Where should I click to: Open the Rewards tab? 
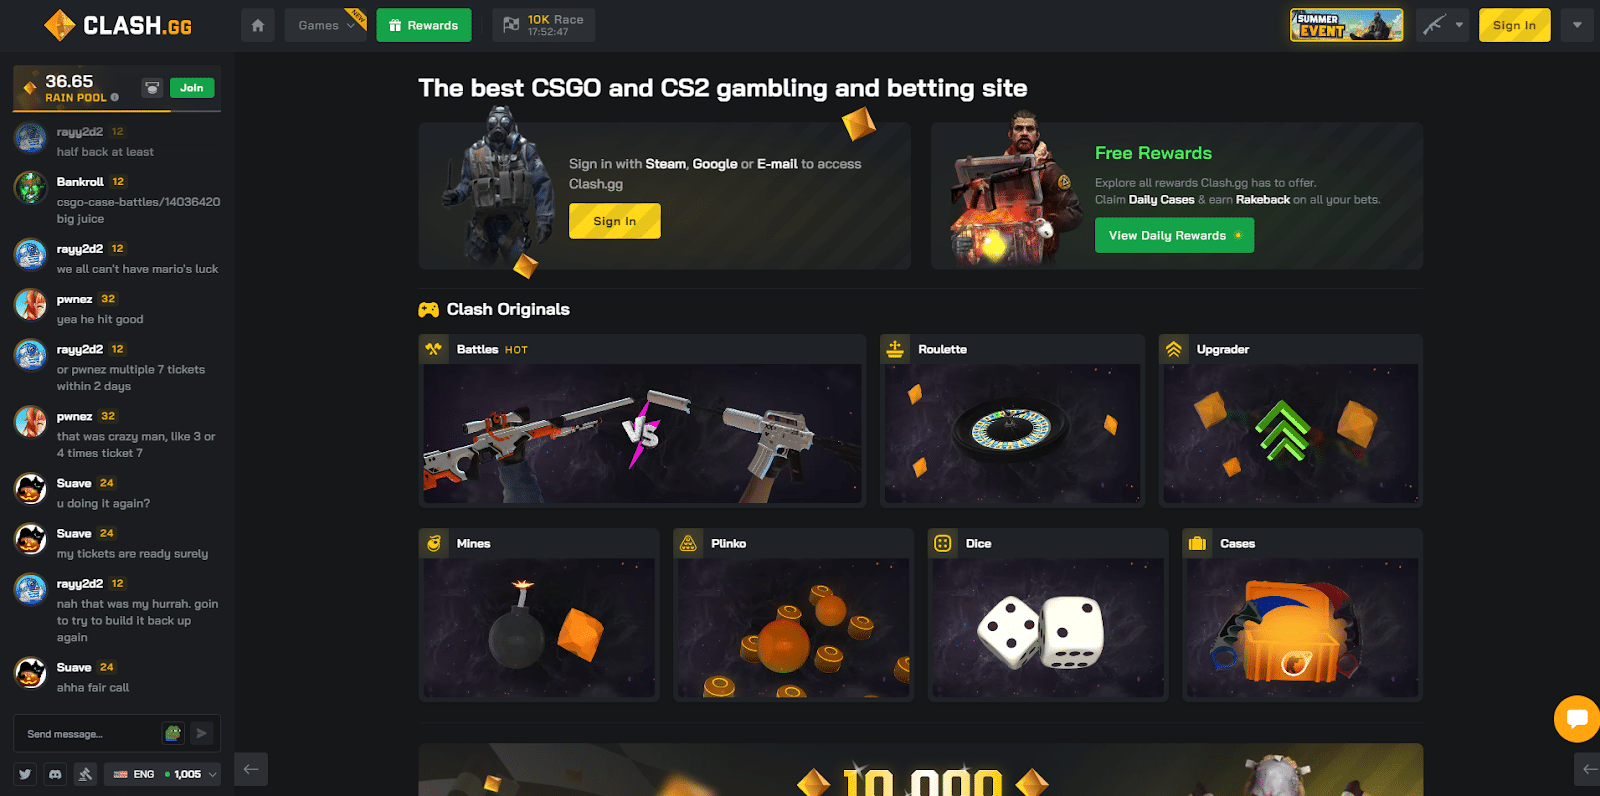(x=424, y=25)
